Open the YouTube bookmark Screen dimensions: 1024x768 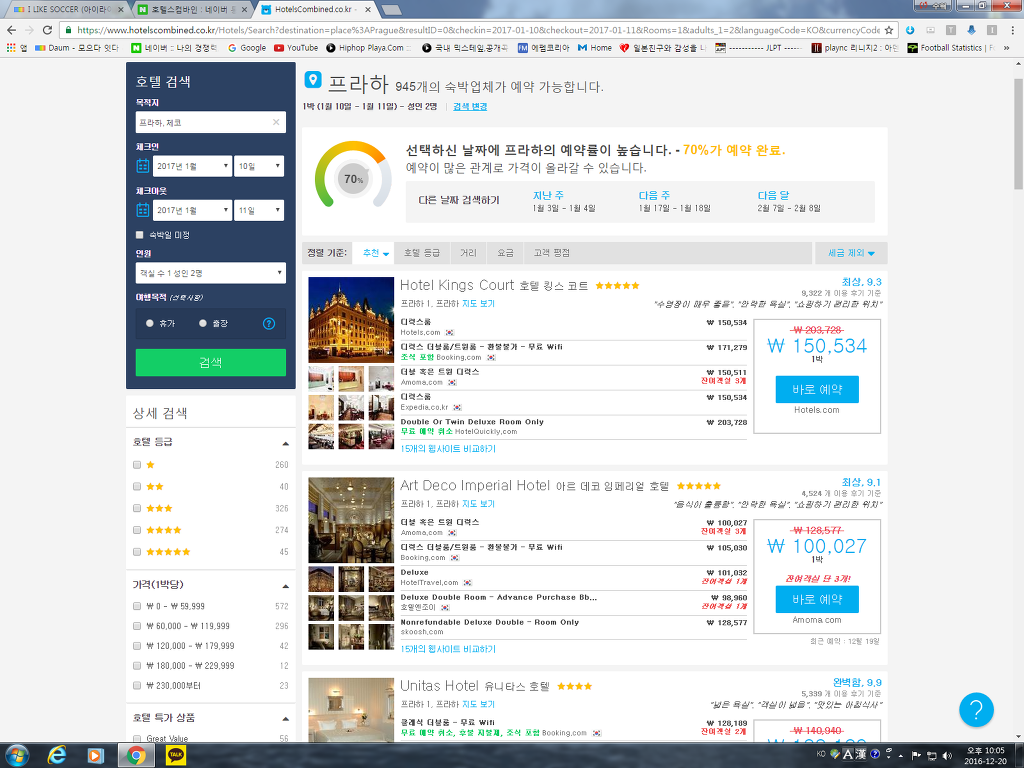pos(296,48)
